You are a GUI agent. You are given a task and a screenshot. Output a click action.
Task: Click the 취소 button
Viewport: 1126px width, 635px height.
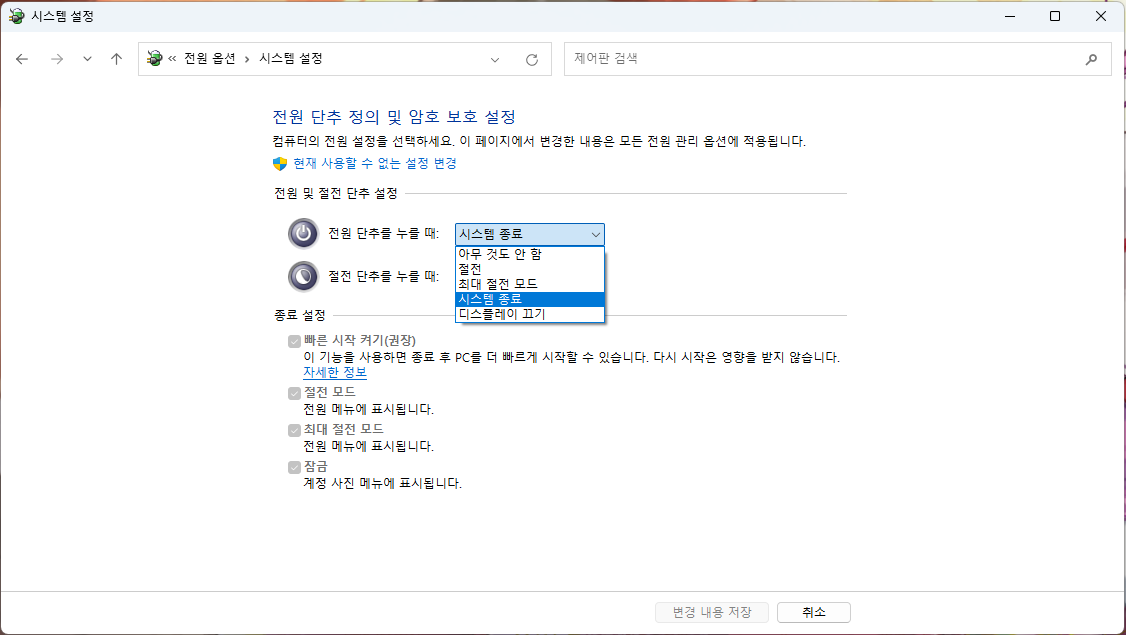click(x=813, y=612)
